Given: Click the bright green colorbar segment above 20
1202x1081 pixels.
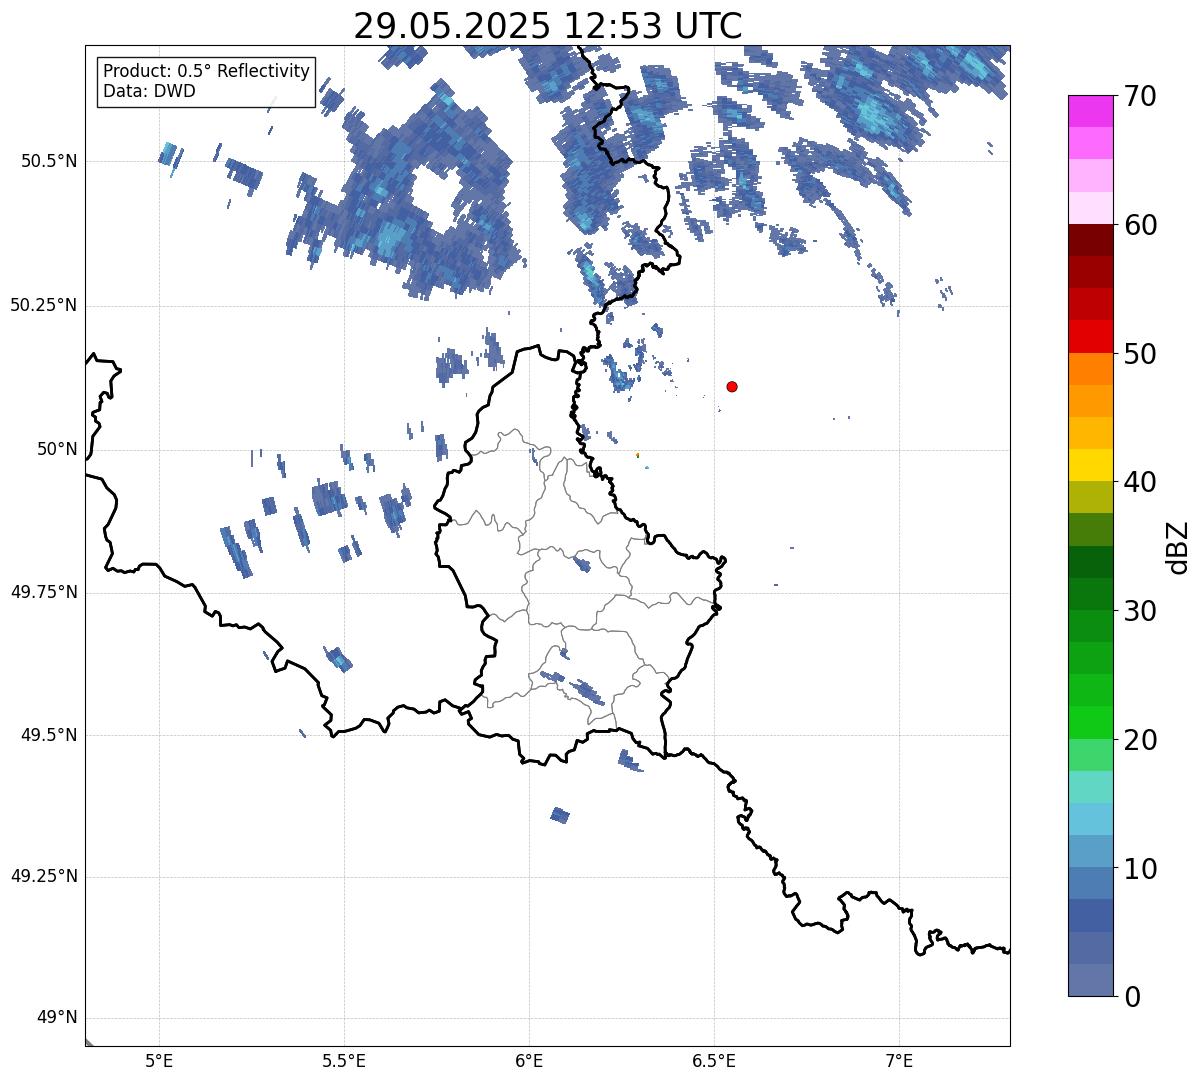Looking at the screenshot, I should pos(1090,722).
